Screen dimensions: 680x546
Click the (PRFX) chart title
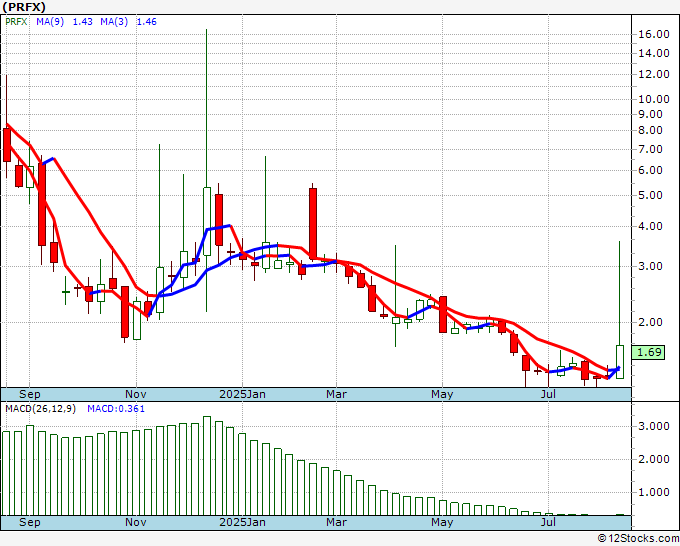(x=24, y=7)
